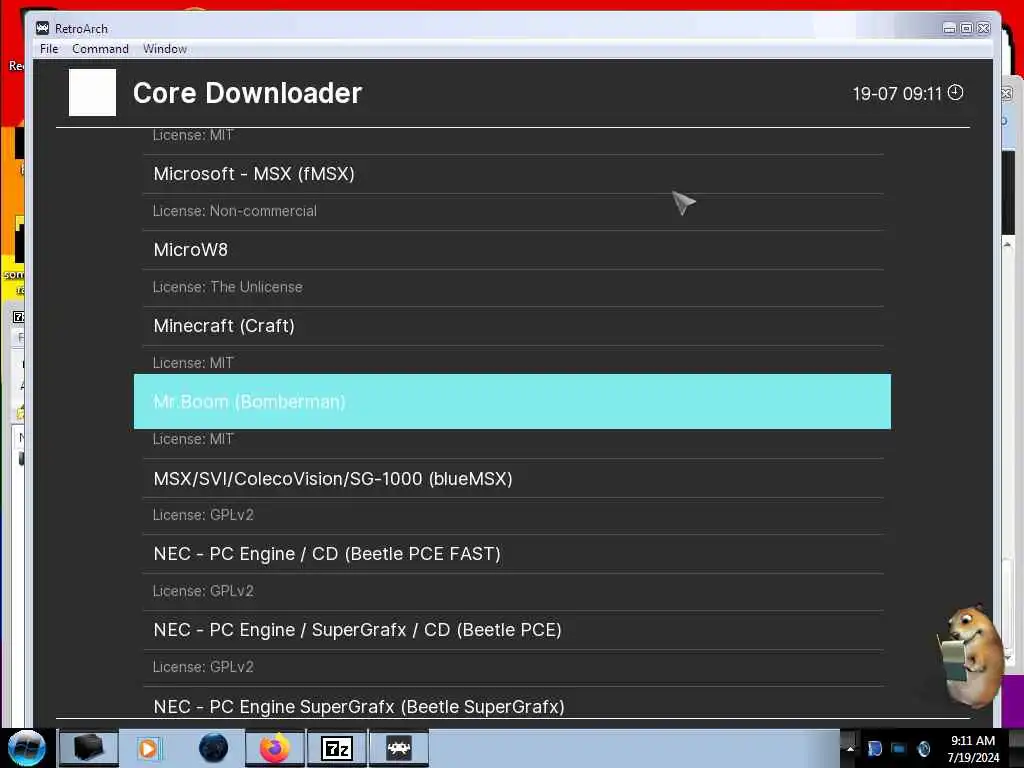Open the Command menu

[100, 49]
